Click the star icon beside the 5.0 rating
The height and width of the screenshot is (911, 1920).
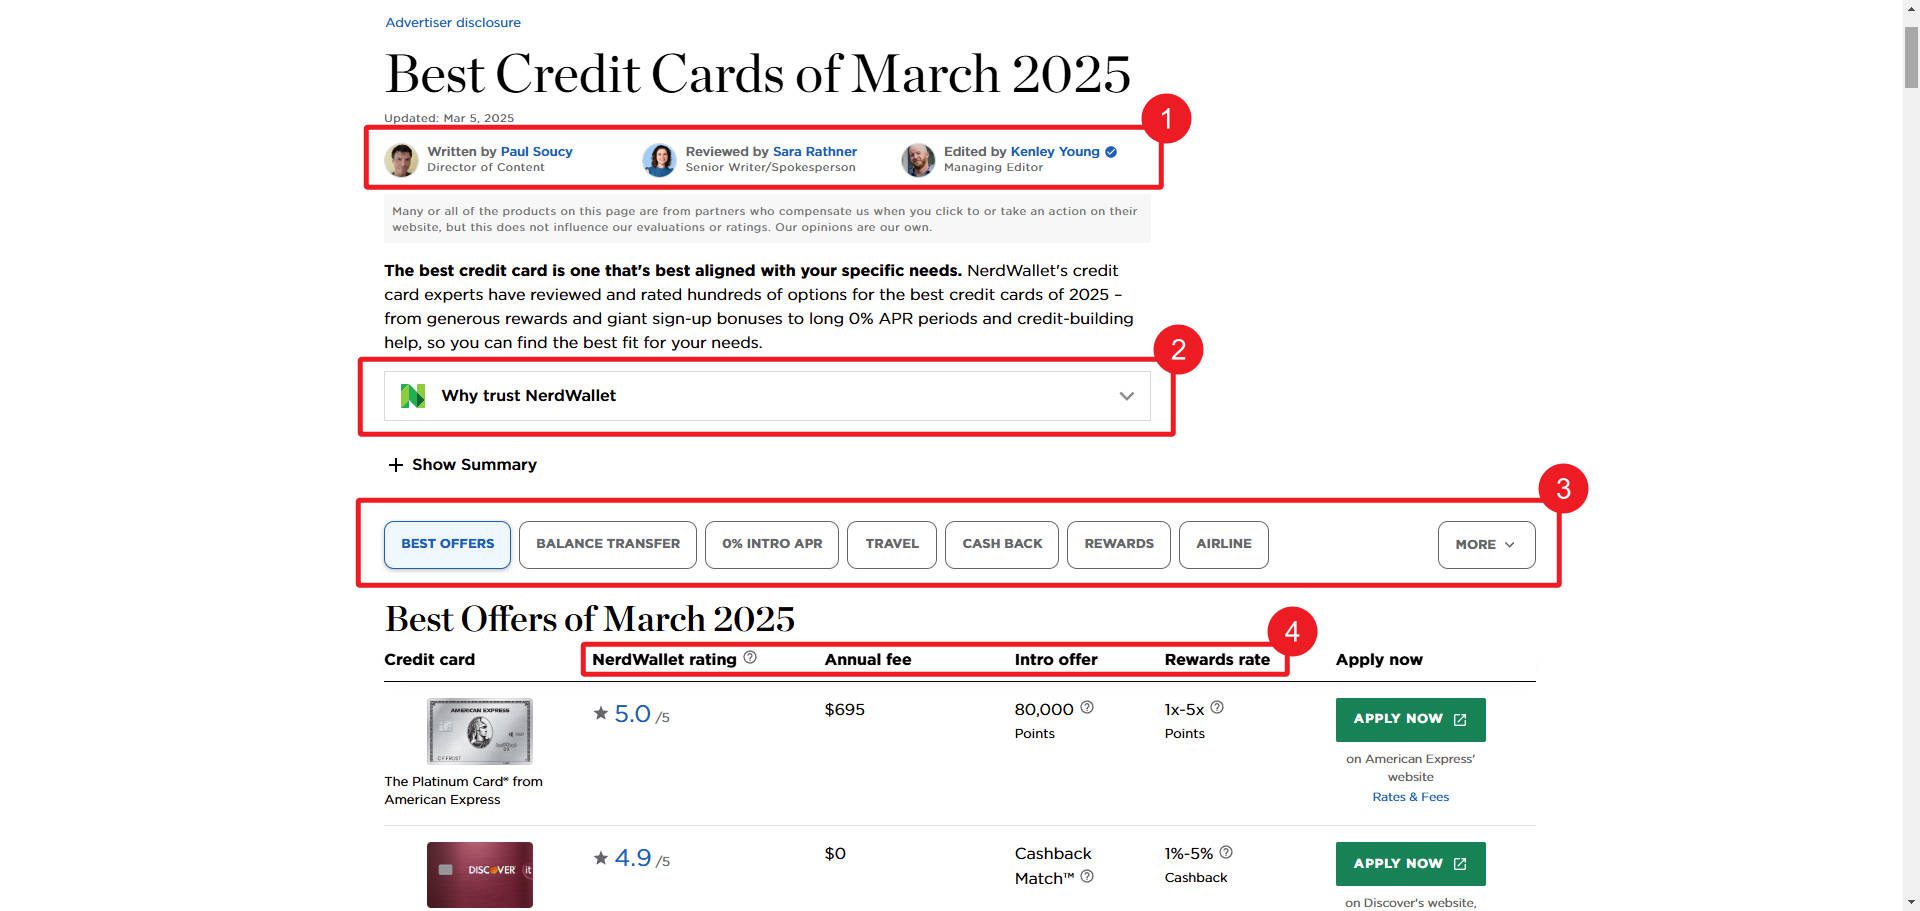coord(601,713)
